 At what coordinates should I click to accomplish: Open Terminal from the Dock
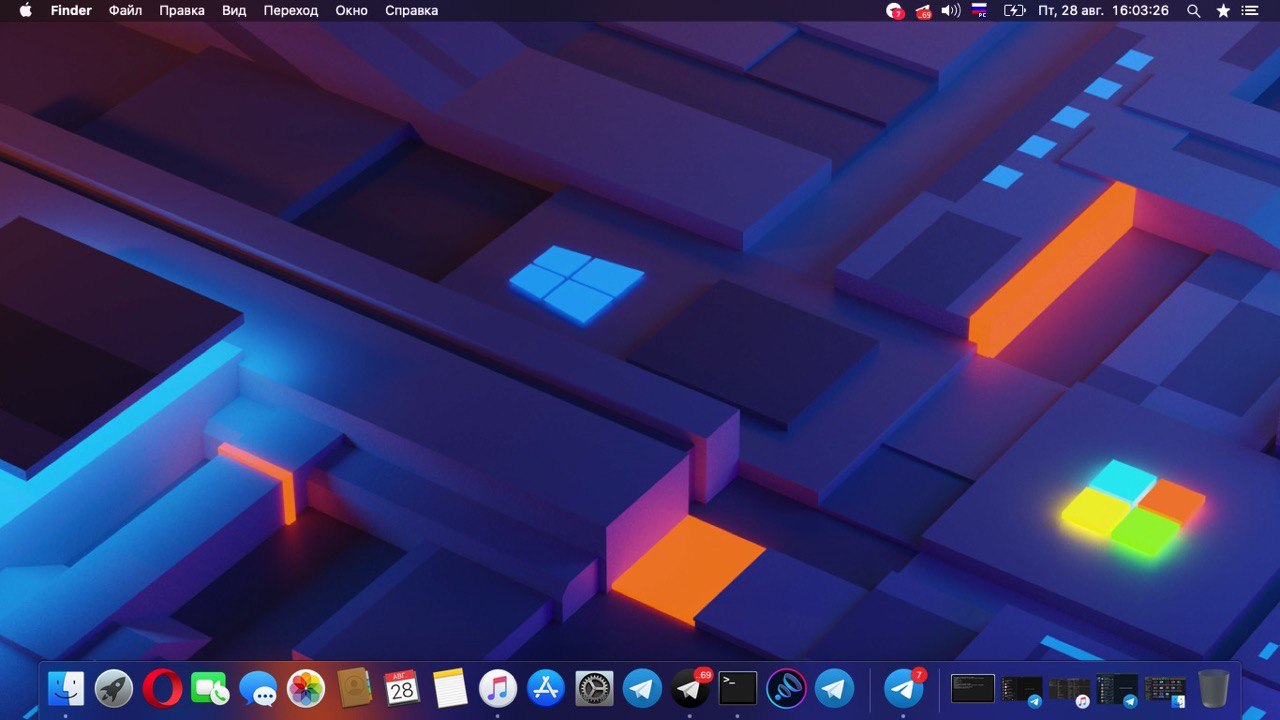click(x=738, y=688)
